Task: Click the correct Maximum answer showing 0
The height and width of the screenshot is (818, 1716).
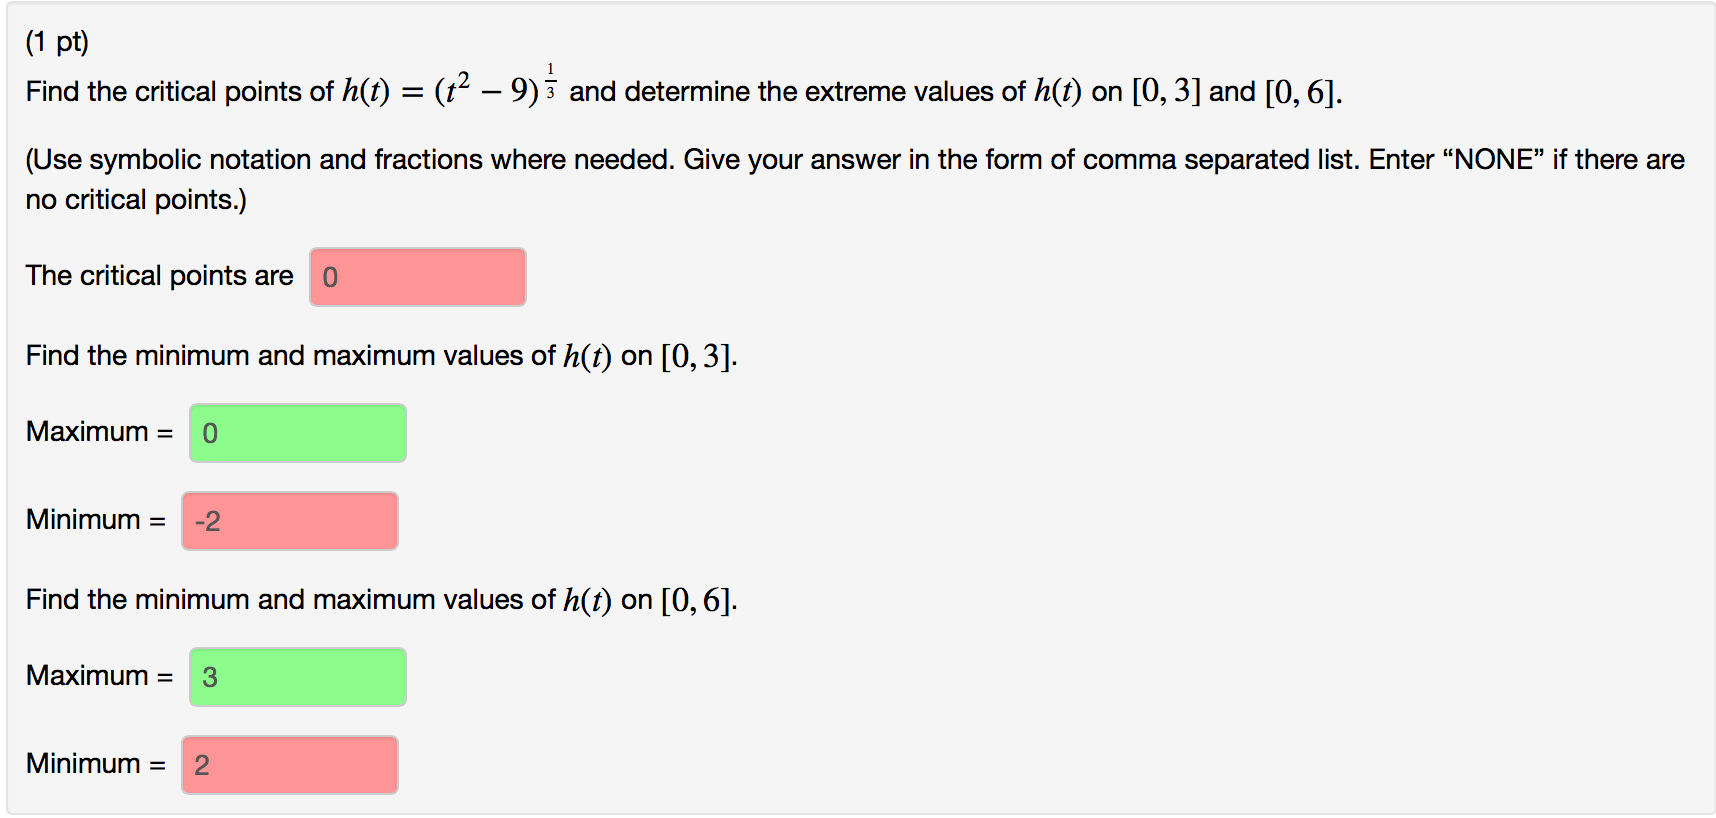Action: [297, 432]
